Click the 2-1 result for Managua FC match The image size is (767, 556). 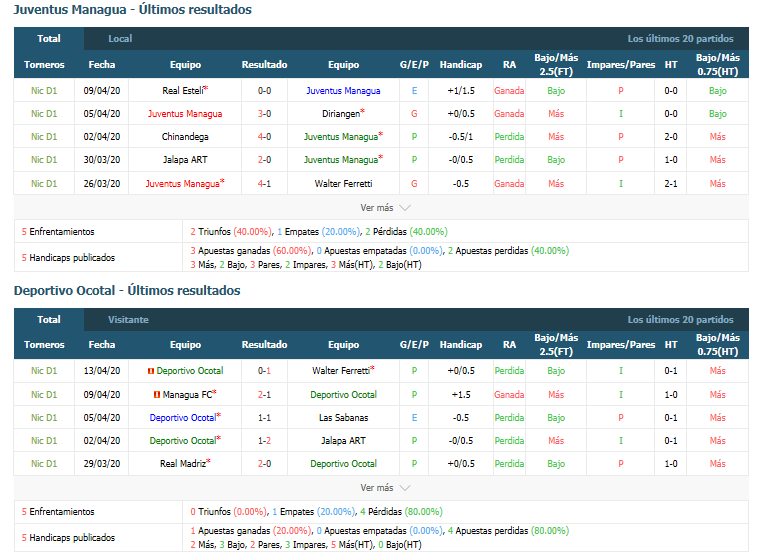(x=264, y=395)
